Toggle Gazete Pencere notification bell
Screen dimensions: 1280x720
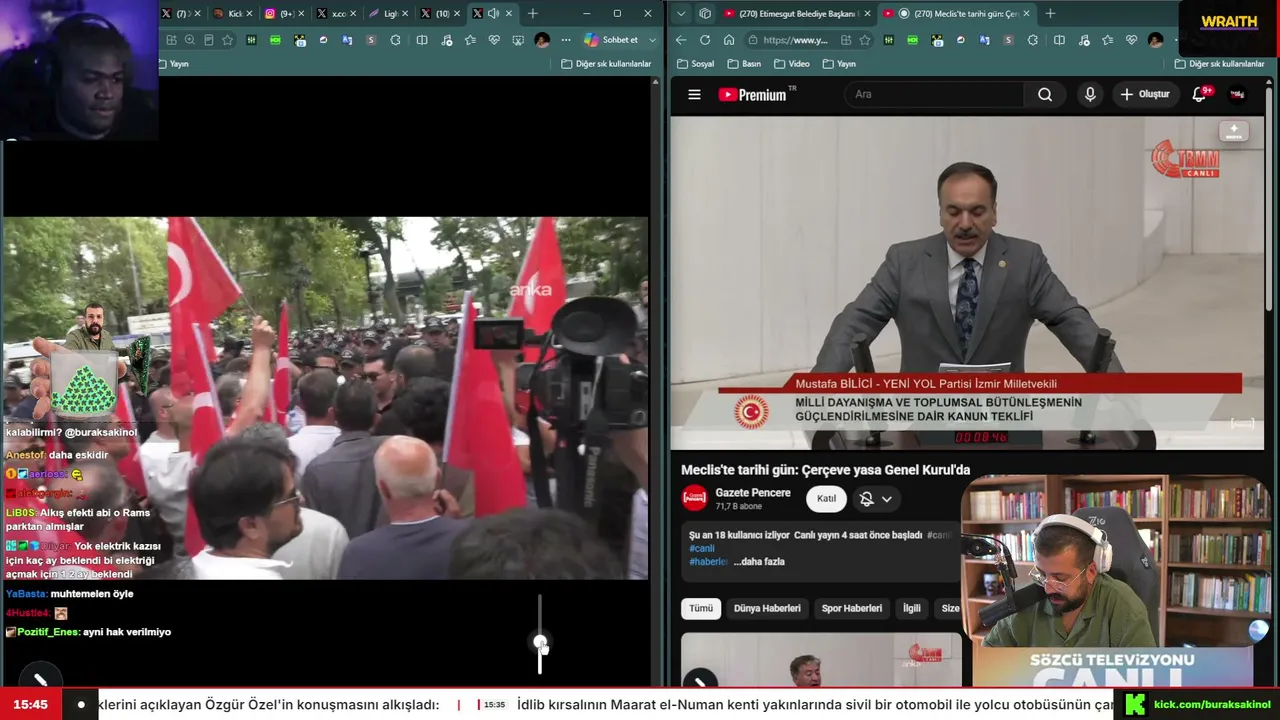[867, 499]
